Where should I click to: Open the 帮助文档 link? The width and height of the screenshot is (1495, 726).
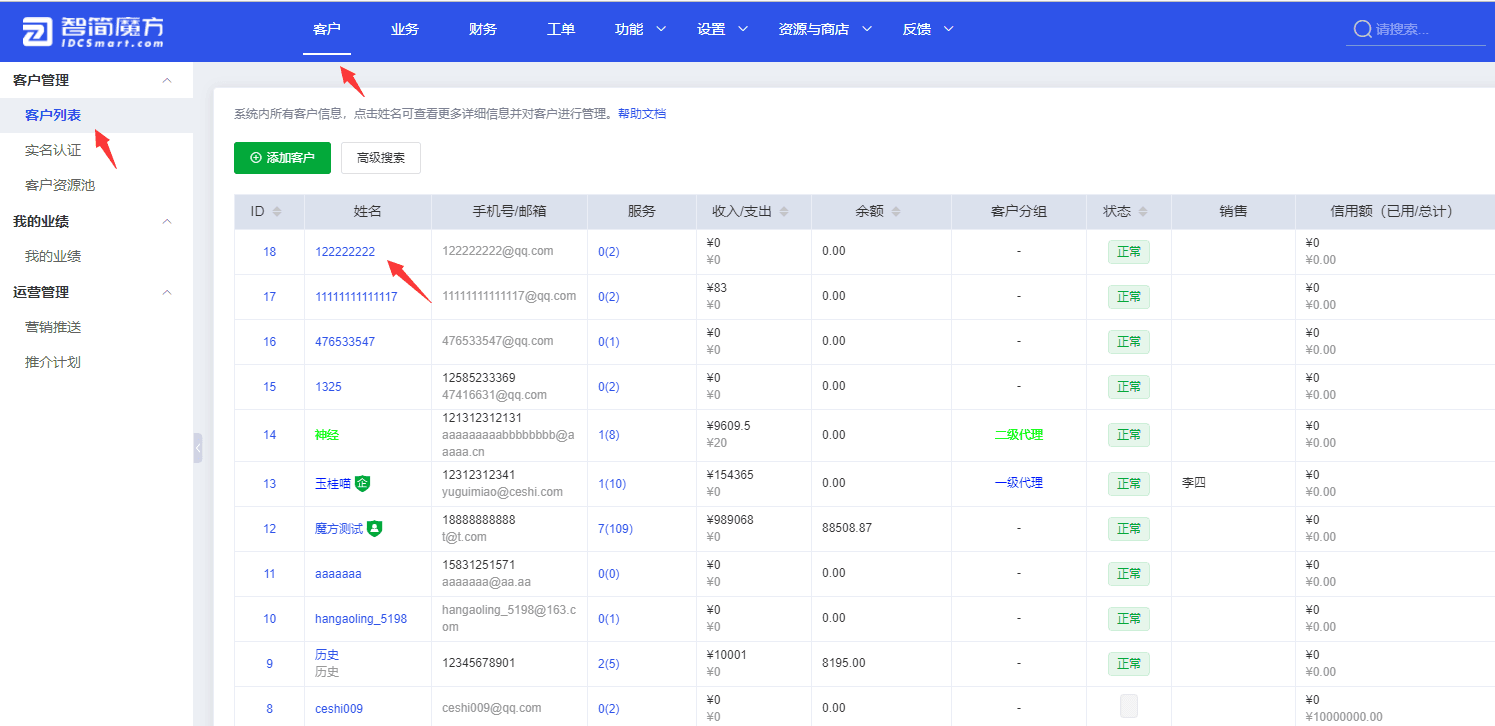tap(642, 114)
